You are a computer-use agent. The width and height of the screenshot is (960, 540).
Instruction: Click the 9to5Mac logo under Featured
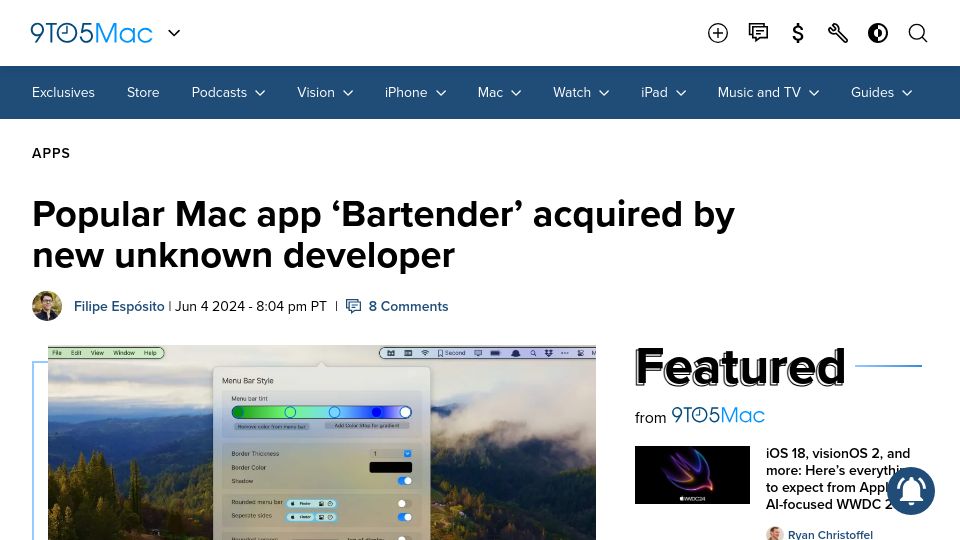(718, 416)
